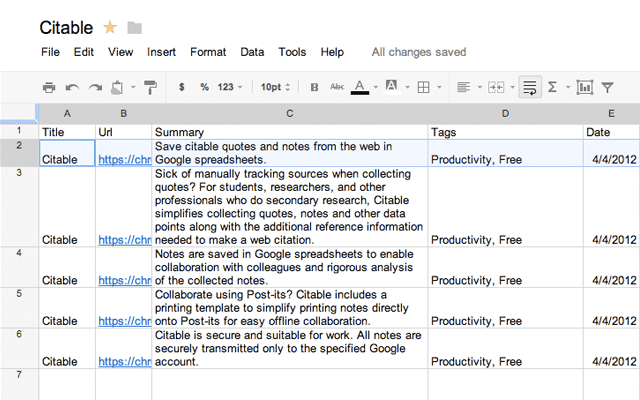This screenshot has height=400, width=640.
Task: Open the text color picker
Action: point(362,87)
